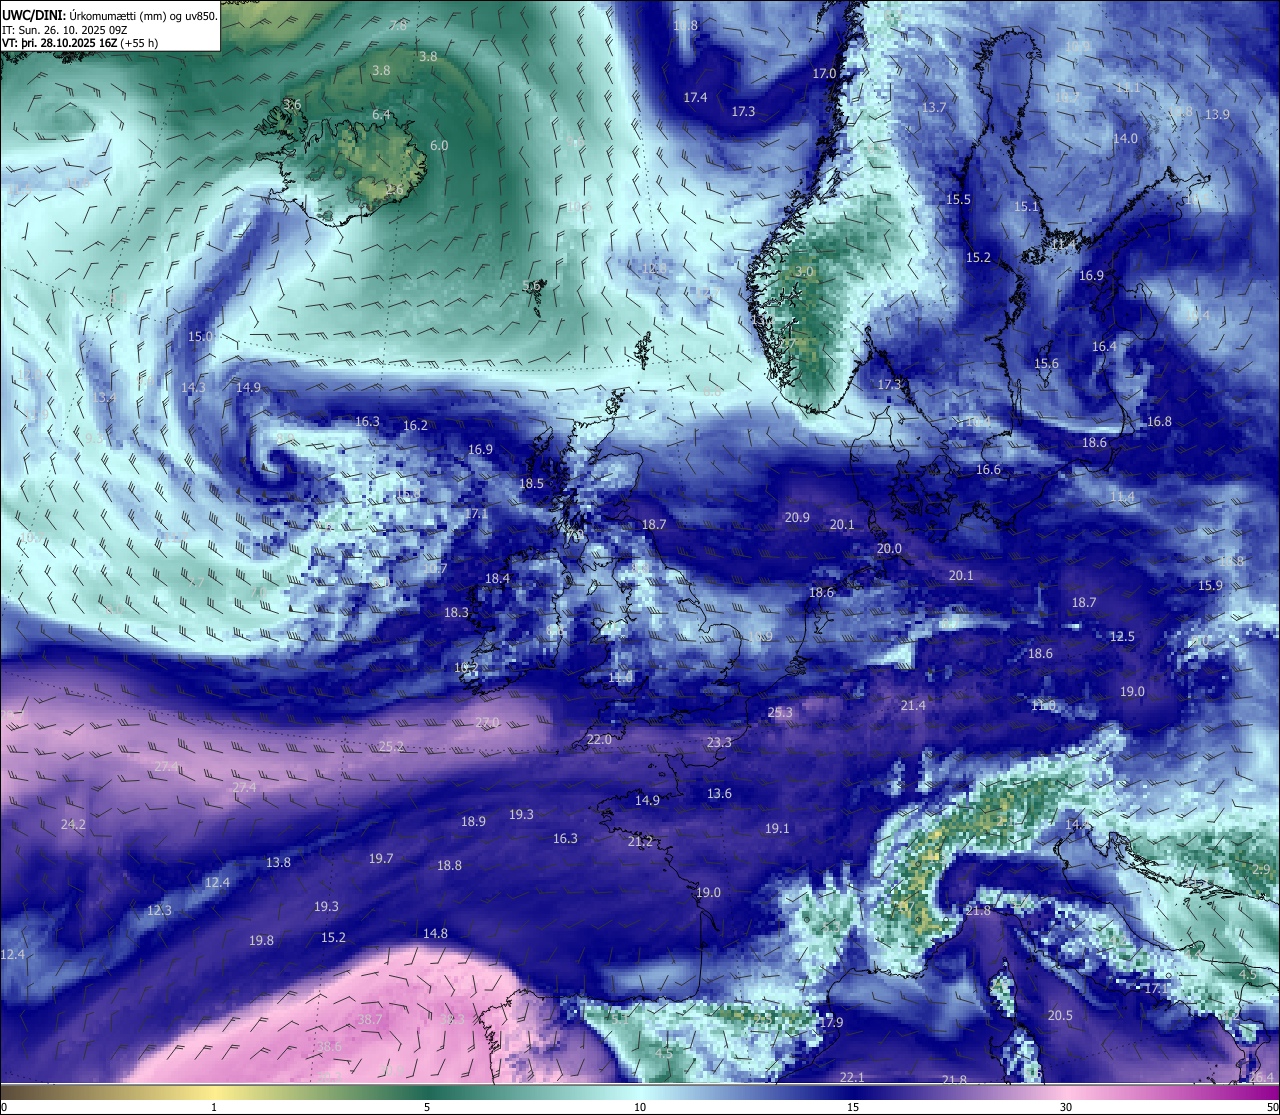Image resolution: width=1280 pixels, height=1115 pixels.
Task: Click the 19.8 value on the map
Action: (261, 940)
